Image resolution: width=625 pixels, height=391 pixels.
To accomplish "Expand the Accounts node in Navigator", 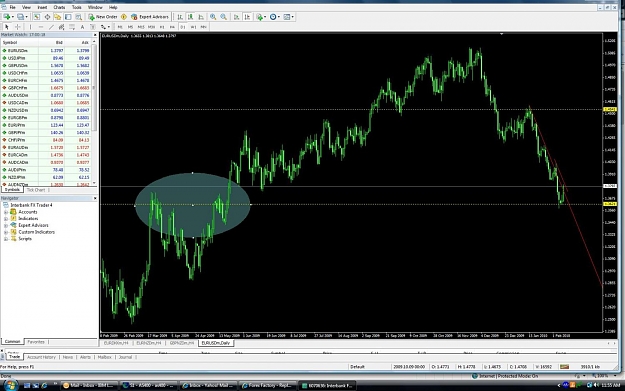I will tap(6, 212).
